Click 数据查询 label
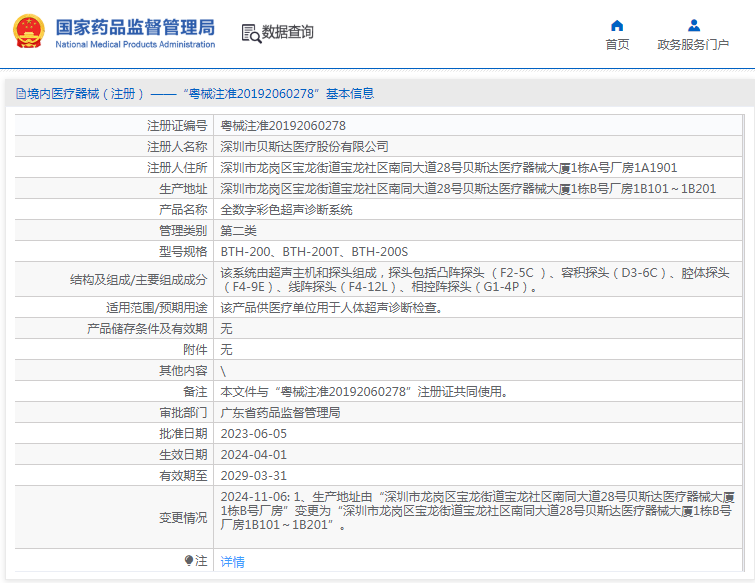Screen dimensions: 755x583 287,32
